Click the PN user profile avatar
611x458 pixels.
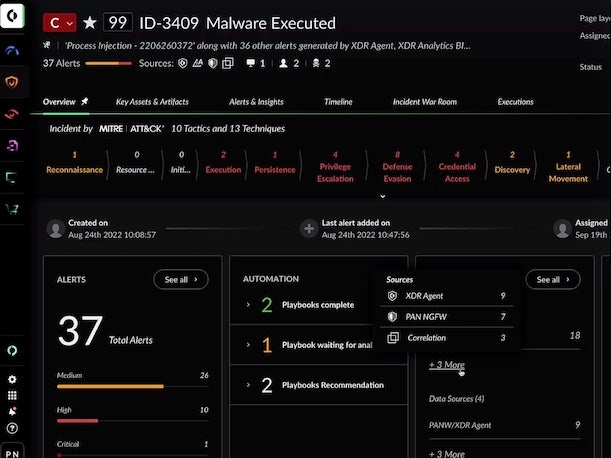click(12, 449)
